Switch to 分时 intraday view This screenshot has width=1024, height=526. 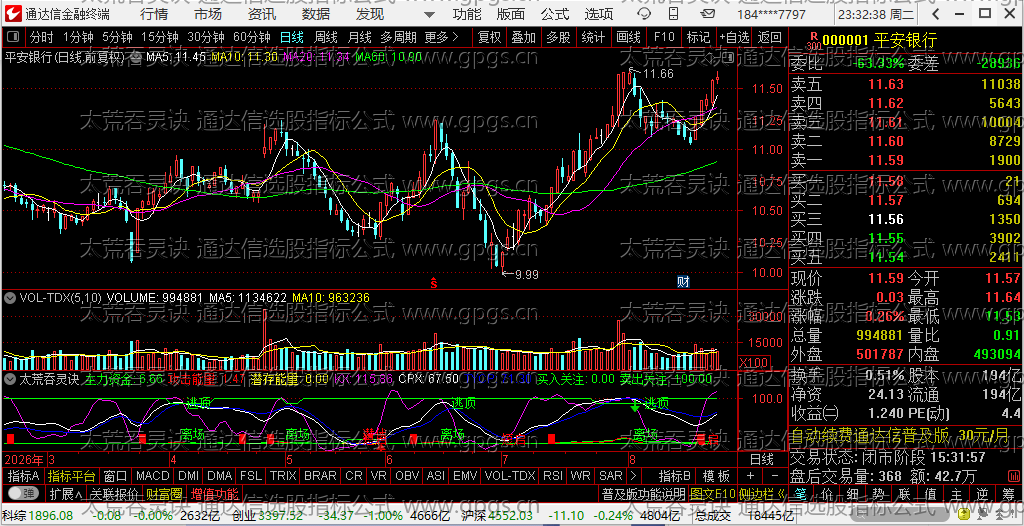tap(41, 37)
